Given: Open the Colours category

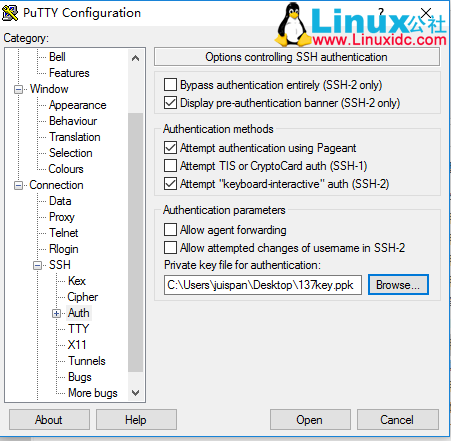Looking at the screenshot, I should (x=66, y=169).
